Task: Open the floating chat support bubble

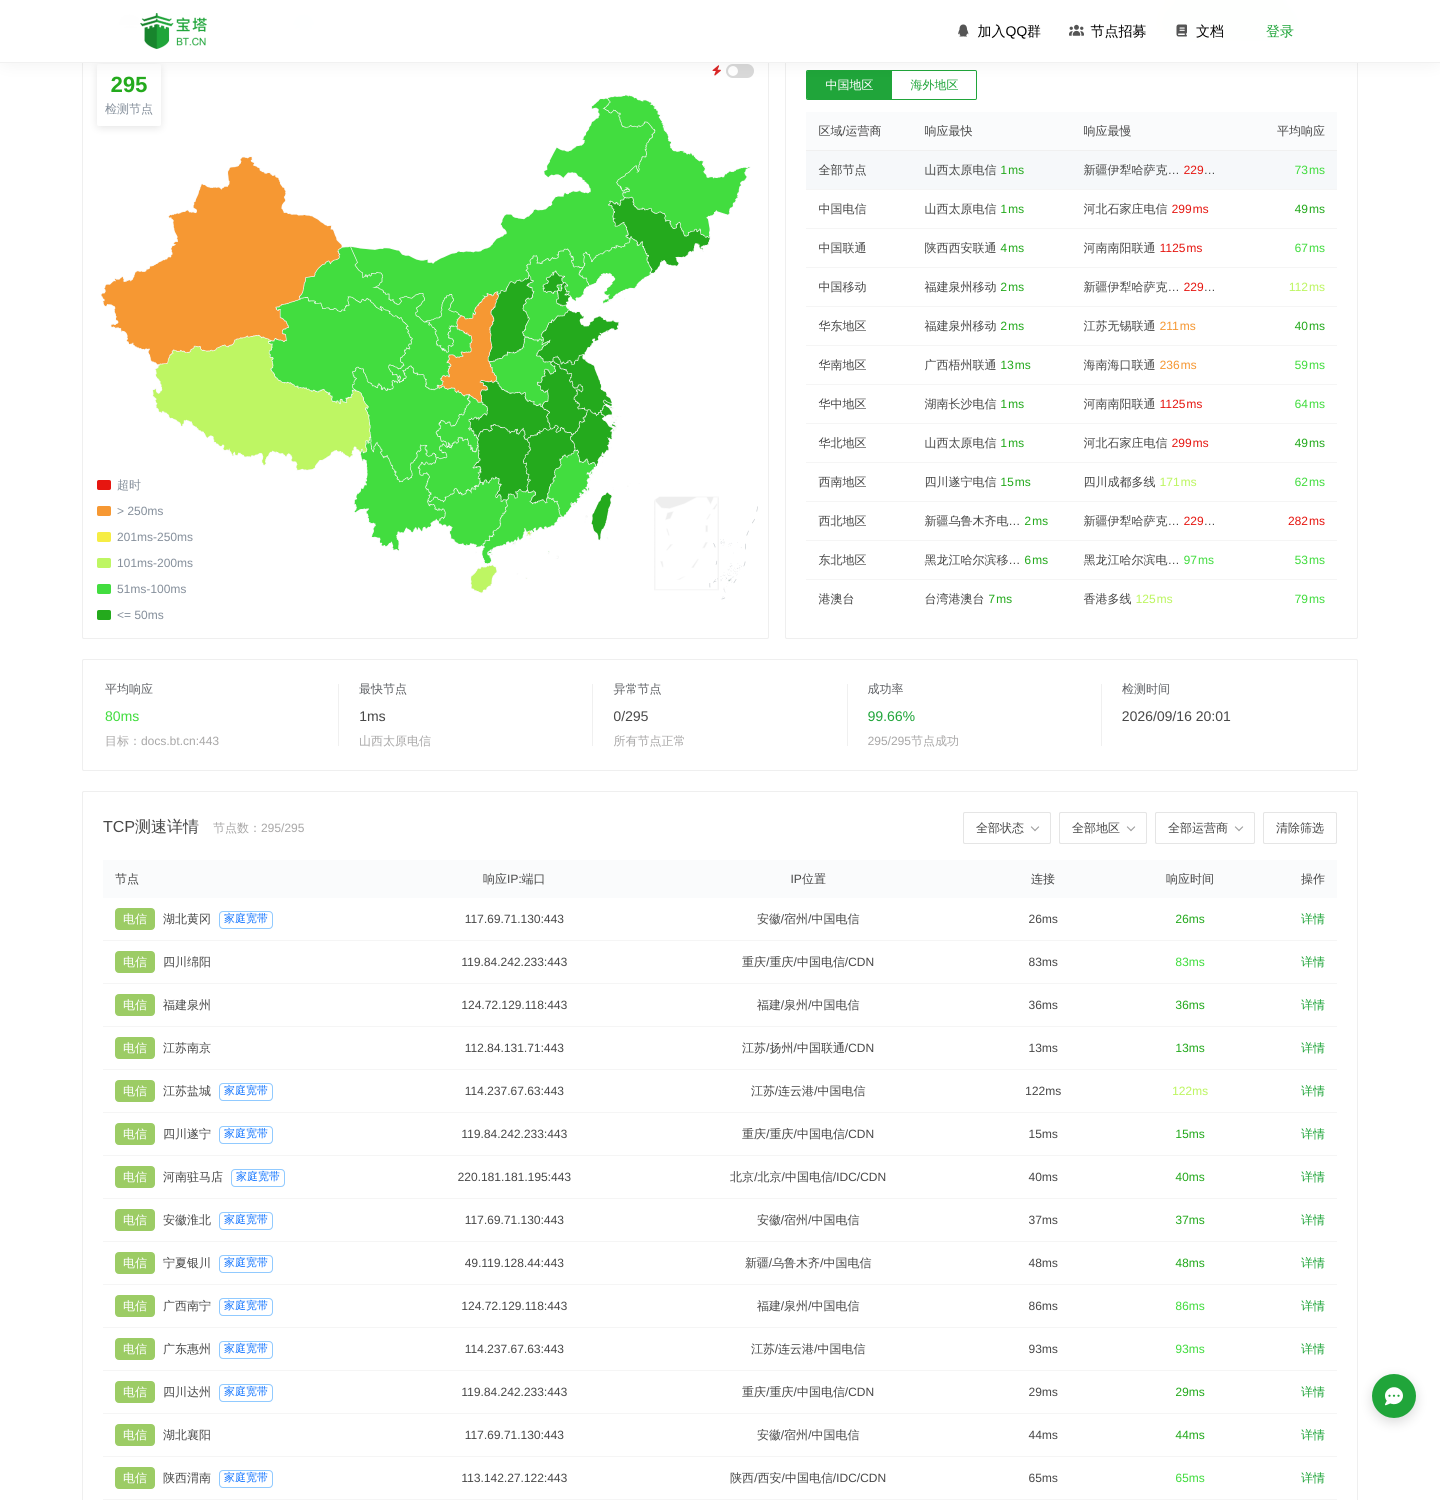Action: tap(1394, 1396)
